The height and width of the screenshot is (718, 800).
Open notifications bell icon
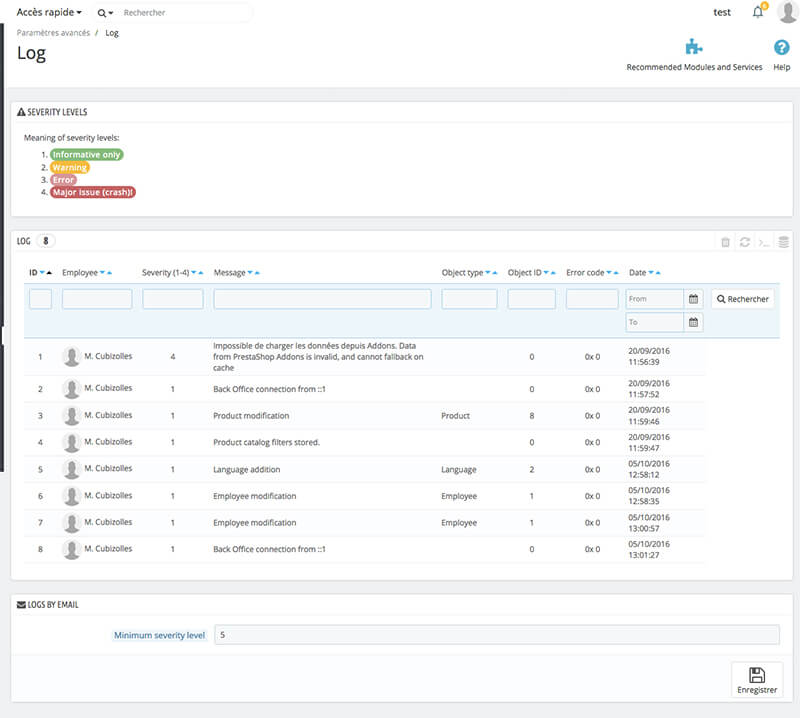758,13
